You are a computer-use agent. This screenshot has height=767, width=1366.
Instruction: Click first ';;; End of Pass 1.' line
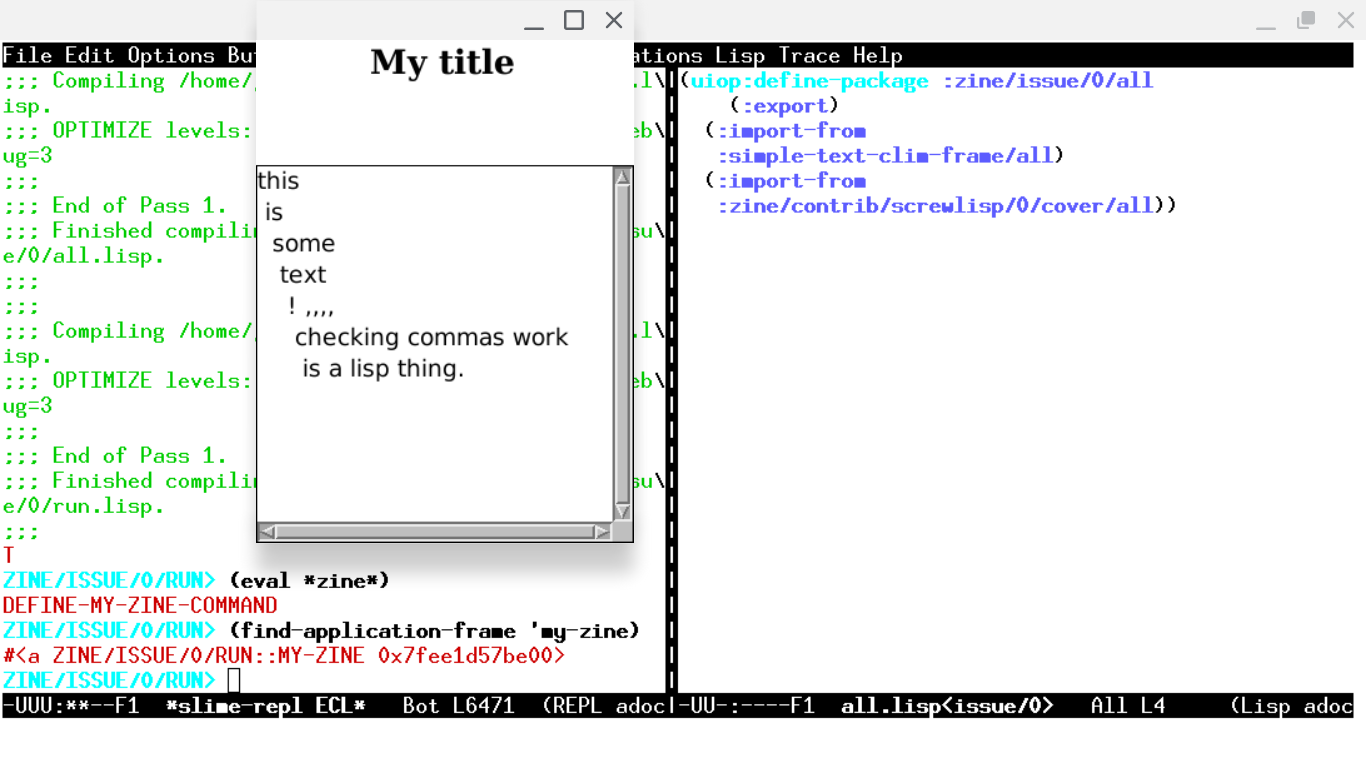(115, 206)
